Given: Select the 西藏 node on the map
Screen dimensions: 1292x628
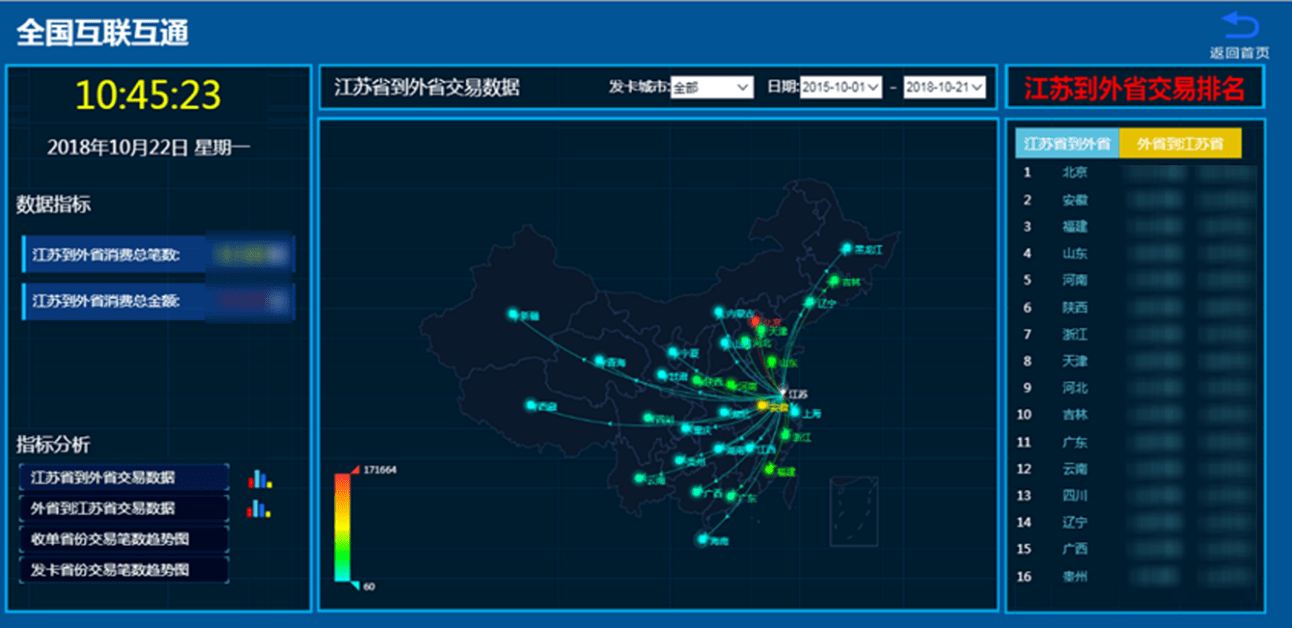Looking at the screenshot, I should pyautogui.click(x=531, y=405).
